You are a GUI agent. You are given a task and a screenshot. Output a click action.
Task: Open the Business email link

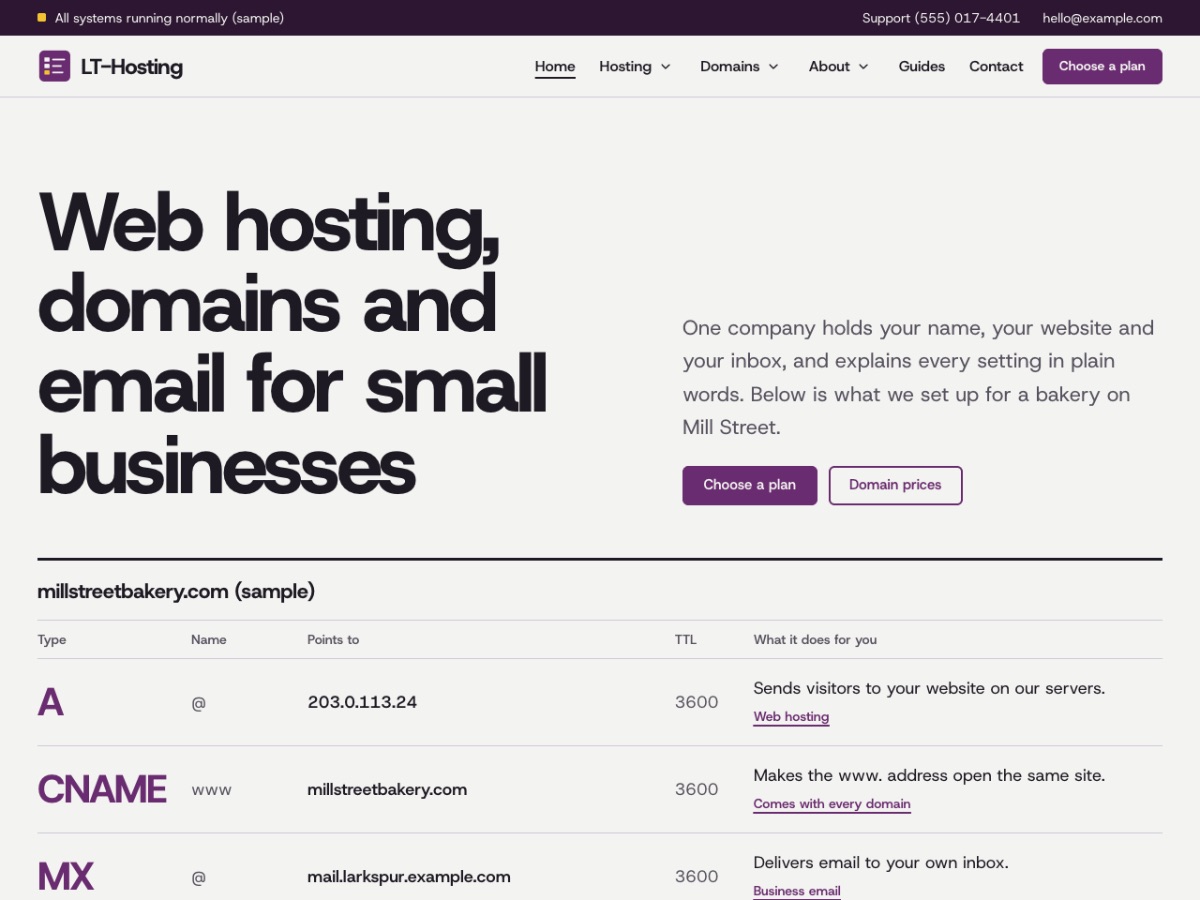click(797, 891)
